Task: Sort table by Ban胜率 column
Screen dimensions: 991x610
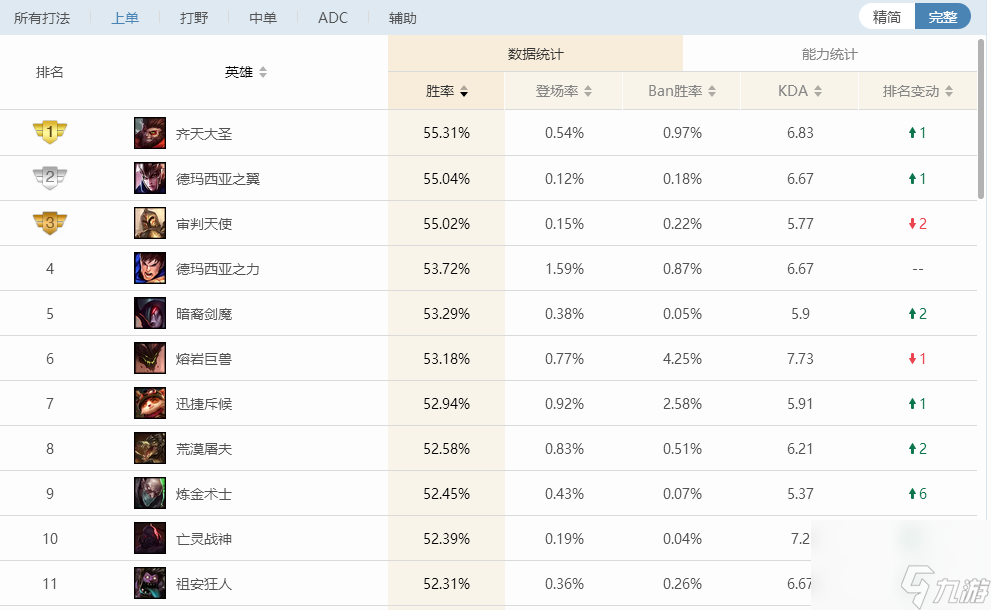Action: 682,91
